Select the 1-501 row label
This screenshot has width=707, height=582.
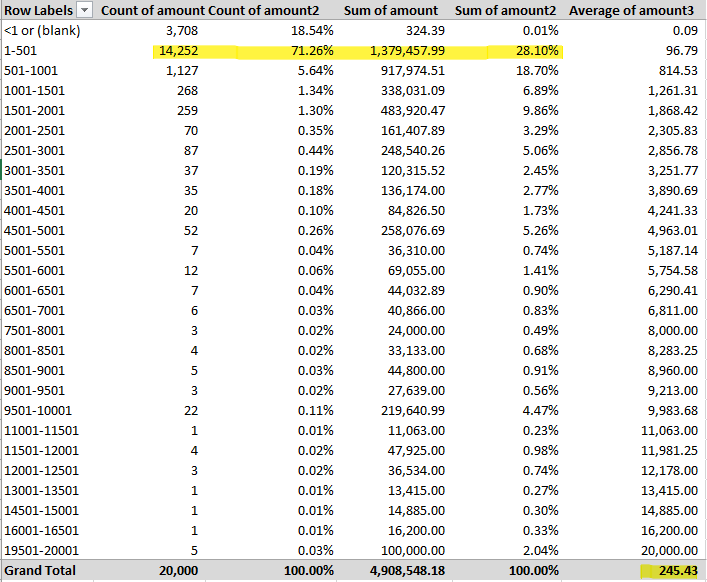coord(21,50)
